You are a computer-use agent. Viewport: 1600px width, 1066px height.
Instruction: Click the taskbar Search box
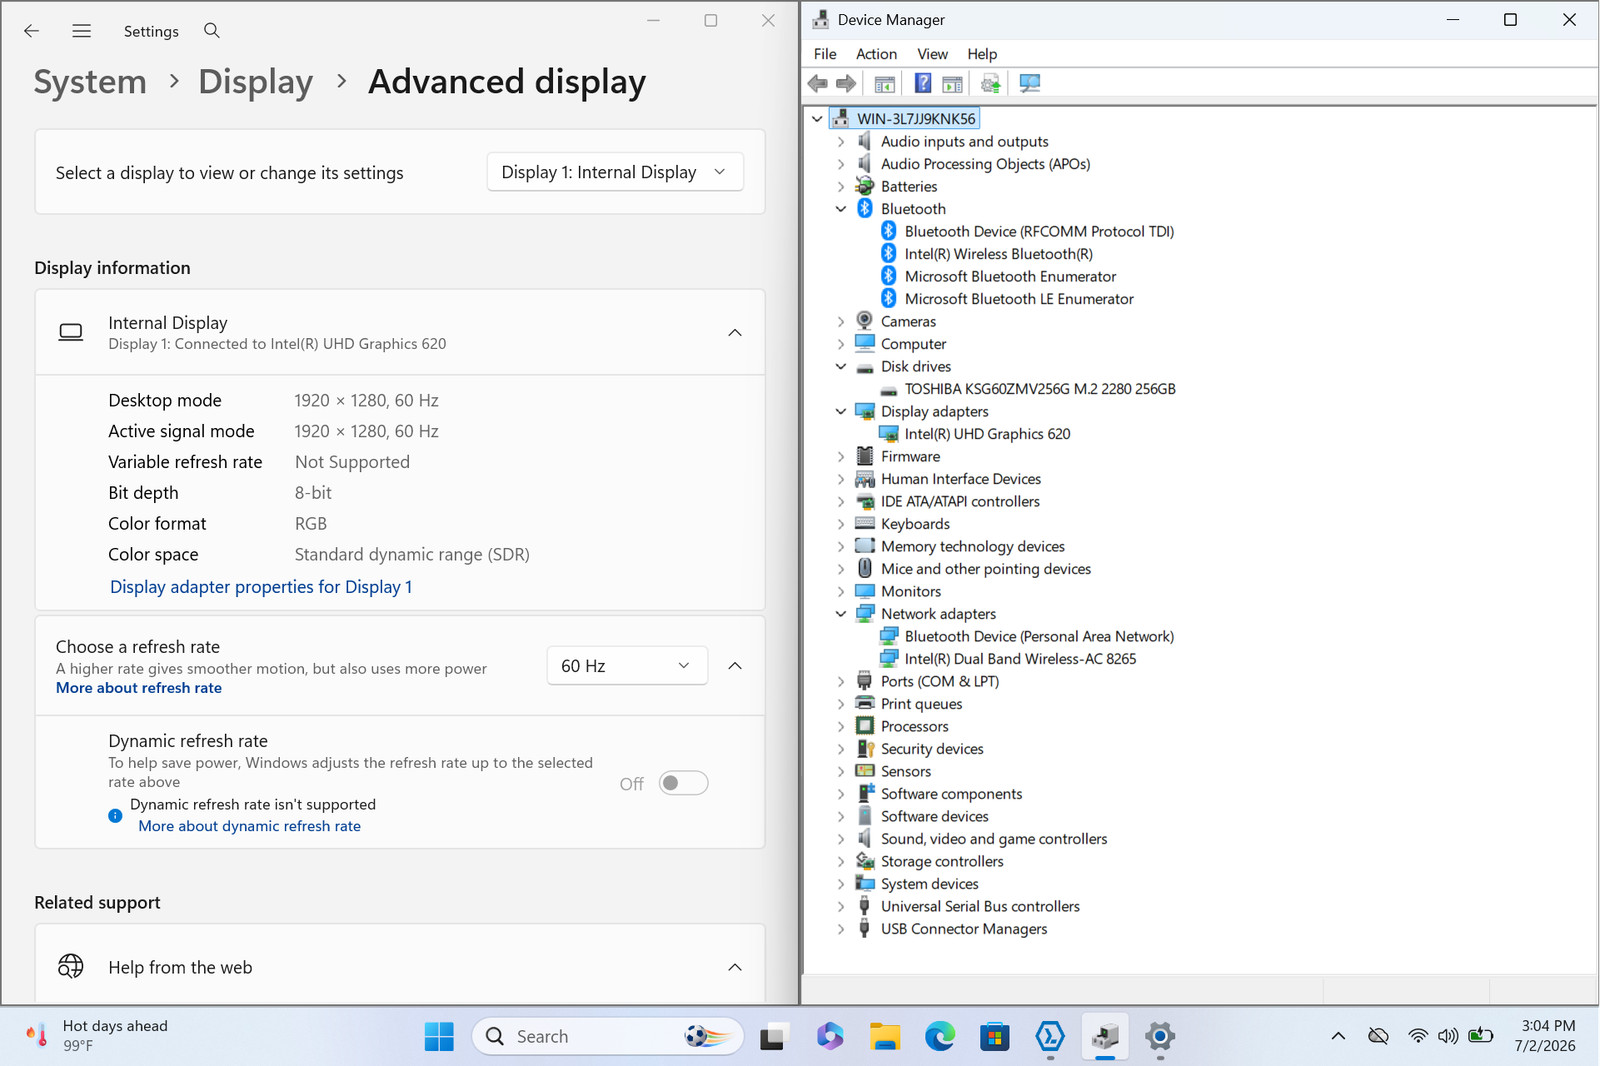[x=608, y=1037]
